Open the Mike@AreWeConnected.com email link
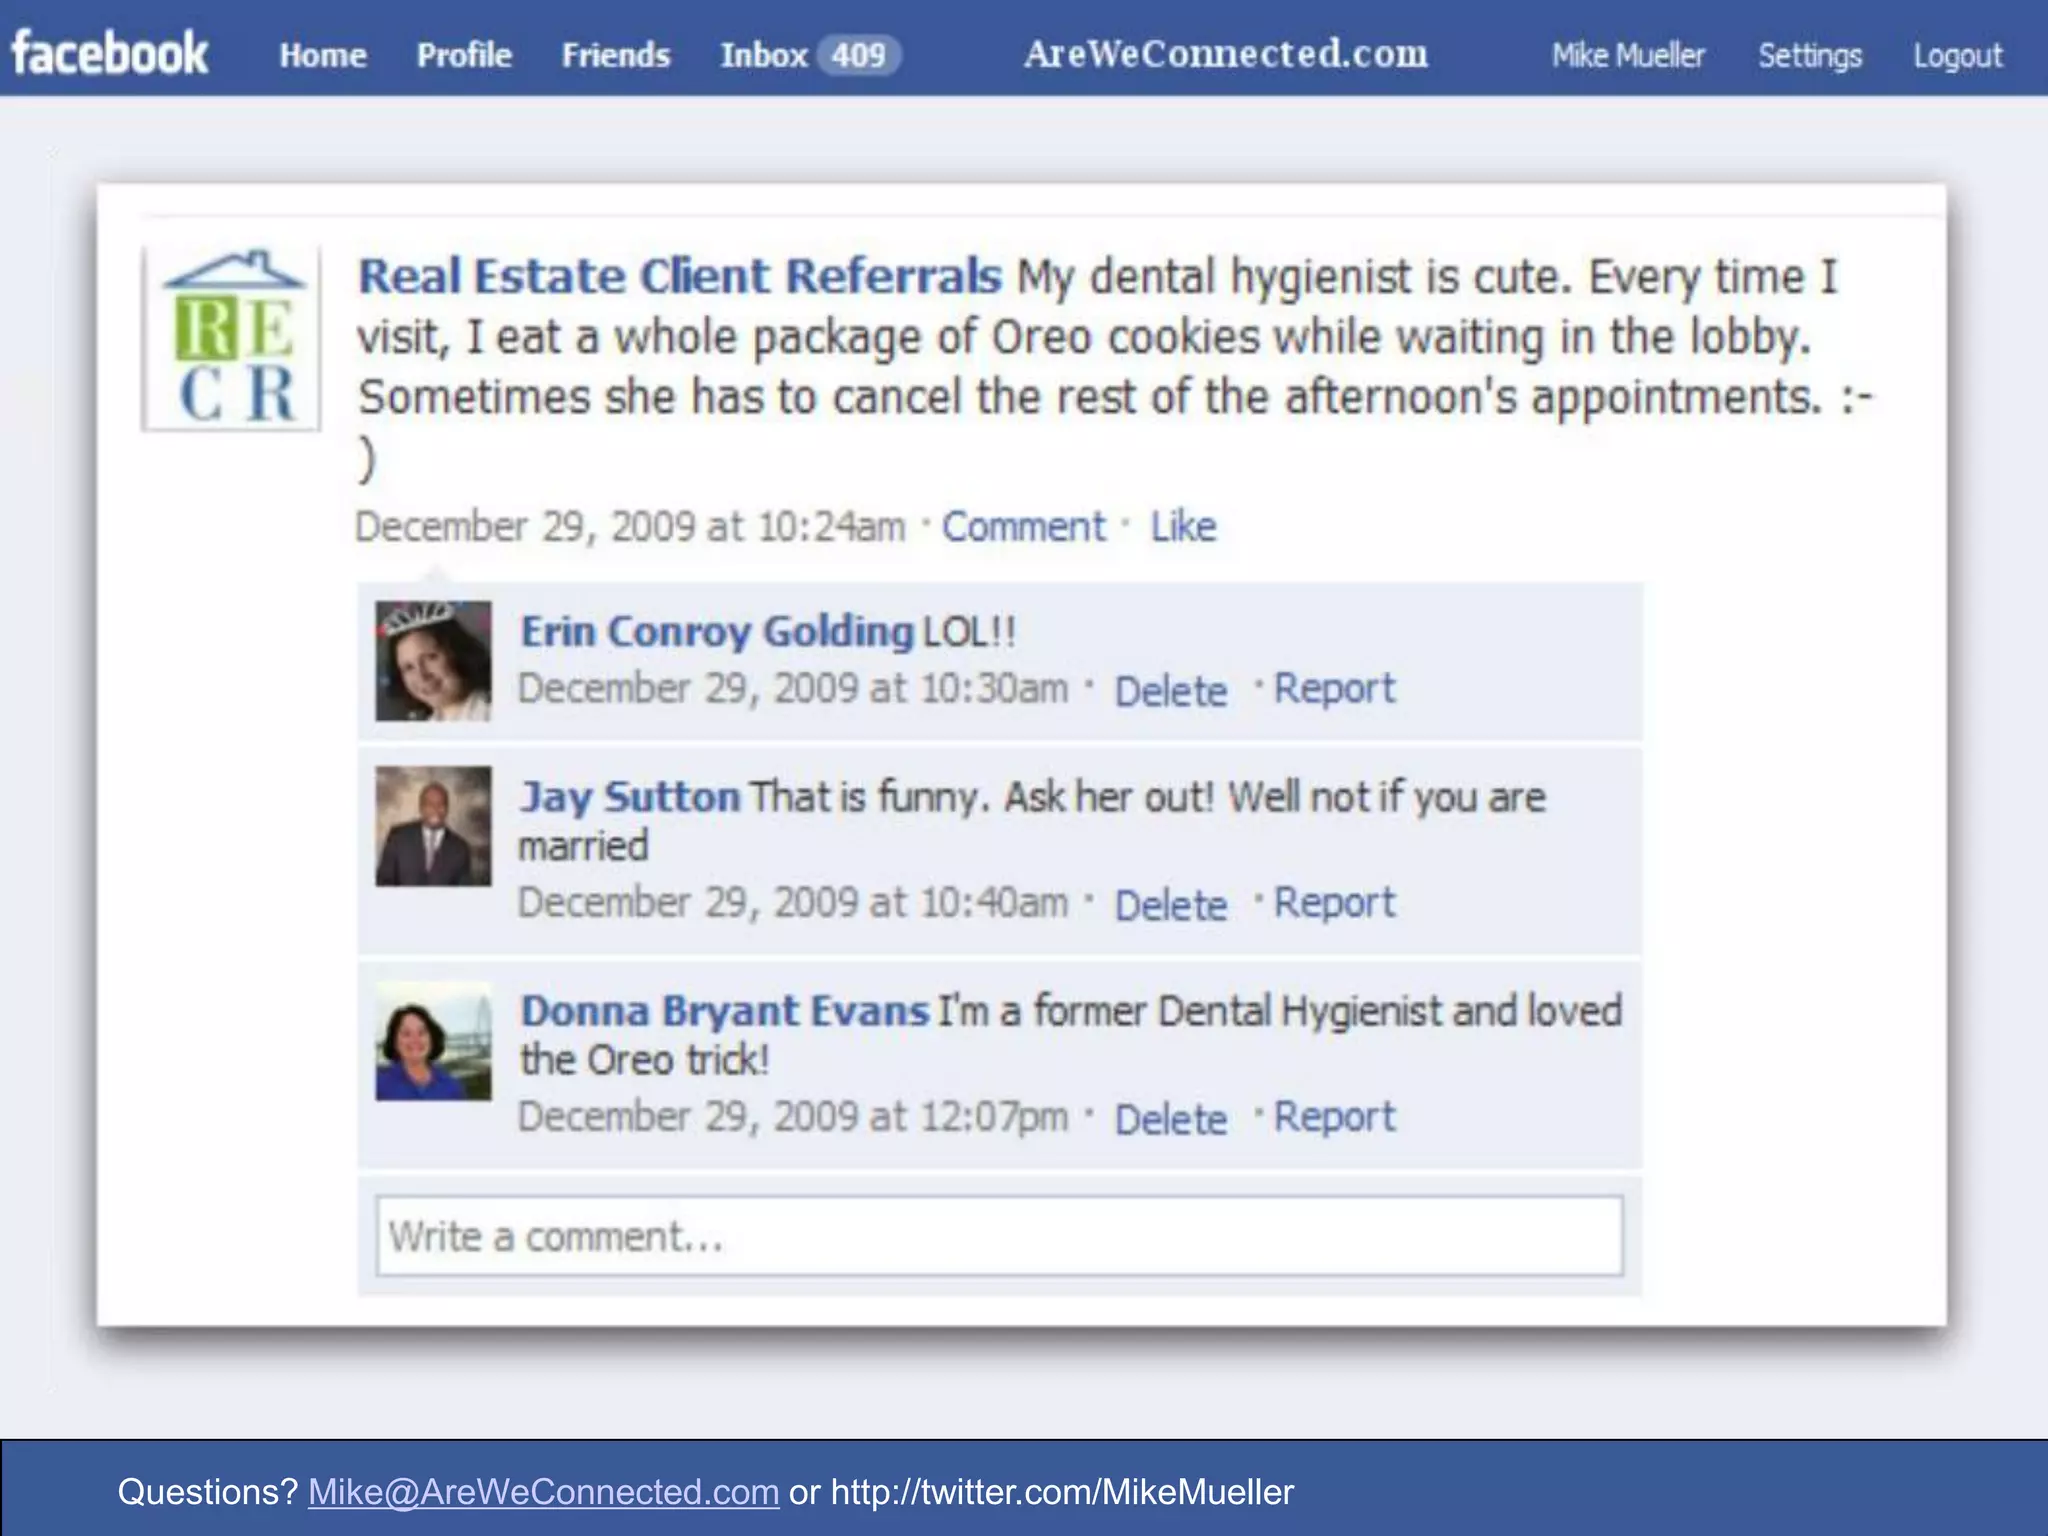Image resolution: width=2048 pixels, height=1536 pixels. [543, 1491]
